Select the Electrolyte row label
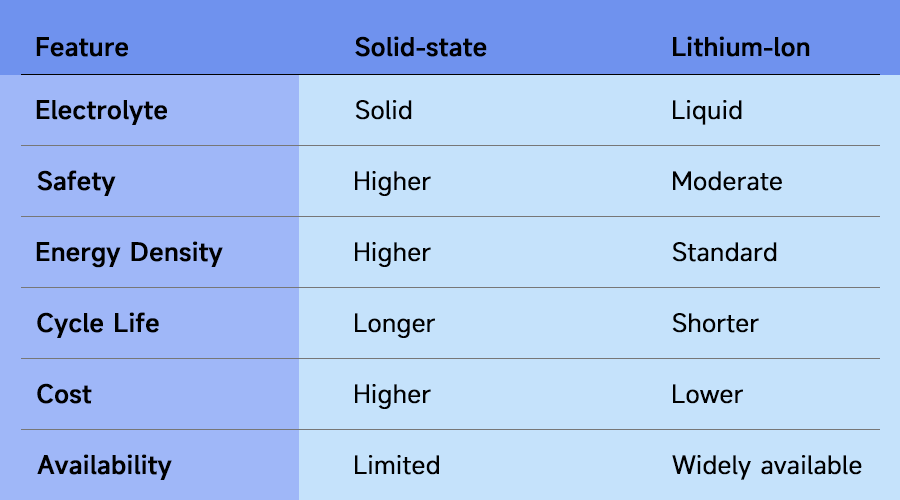The width and height of the screenshot is (900, 500). [101, 110]
